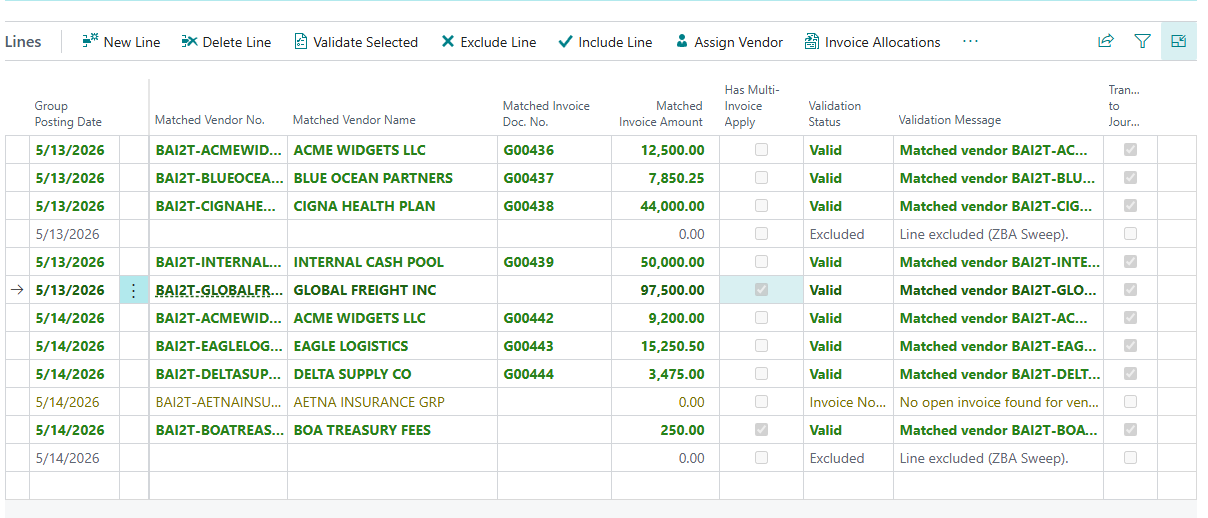Open Matched Invoice Amount column header
The width and height of the screenshot is (1208, 518).
tap(661, 114)
